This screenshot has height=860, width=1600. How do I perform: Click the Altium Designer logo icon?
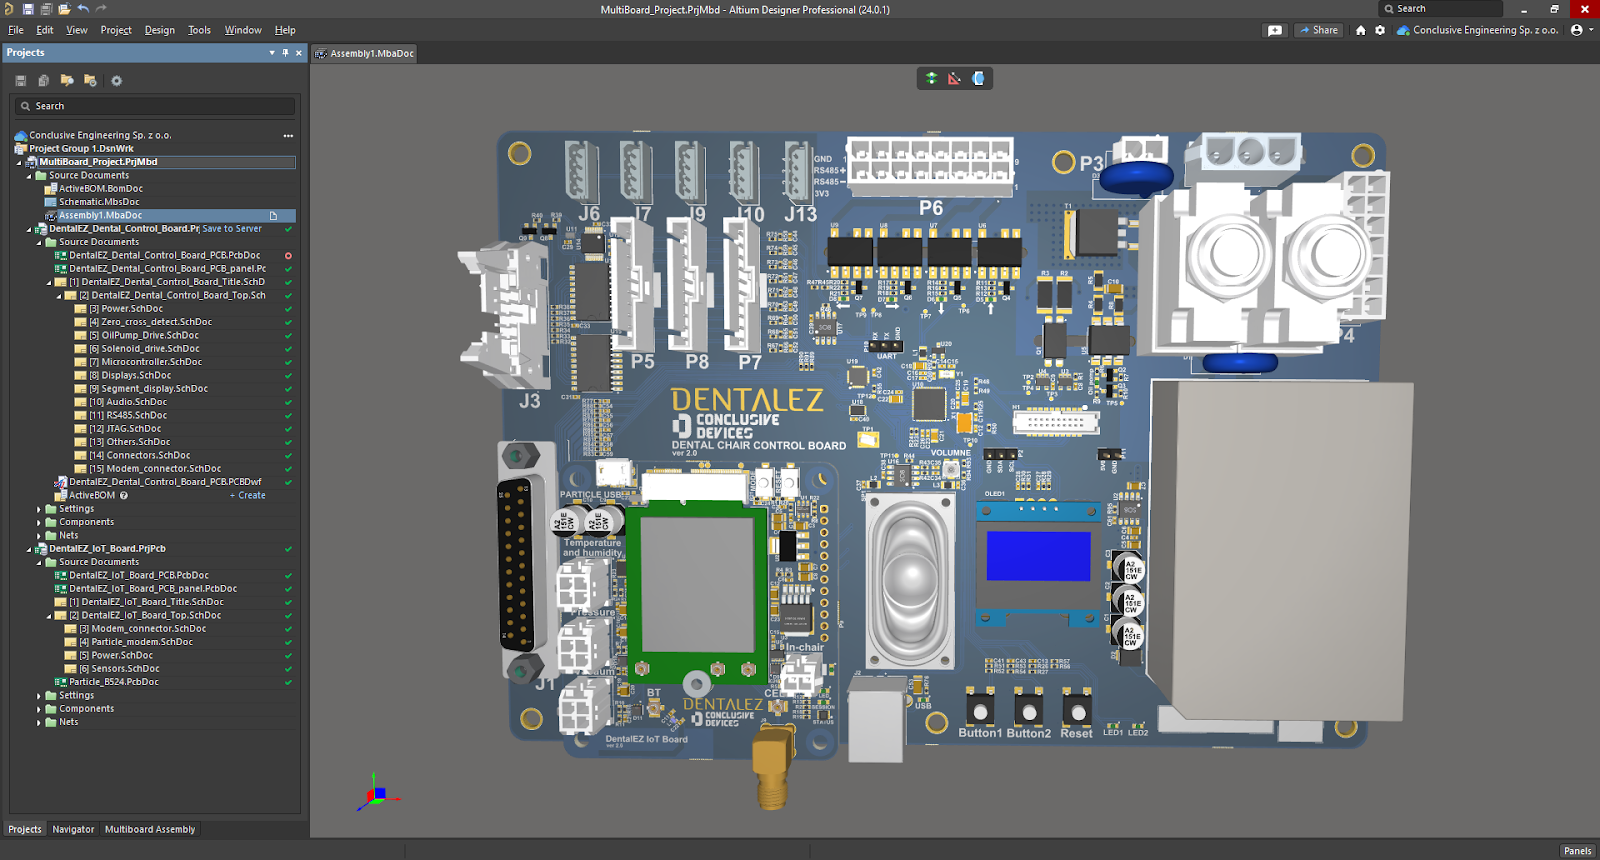pos(9,9)
